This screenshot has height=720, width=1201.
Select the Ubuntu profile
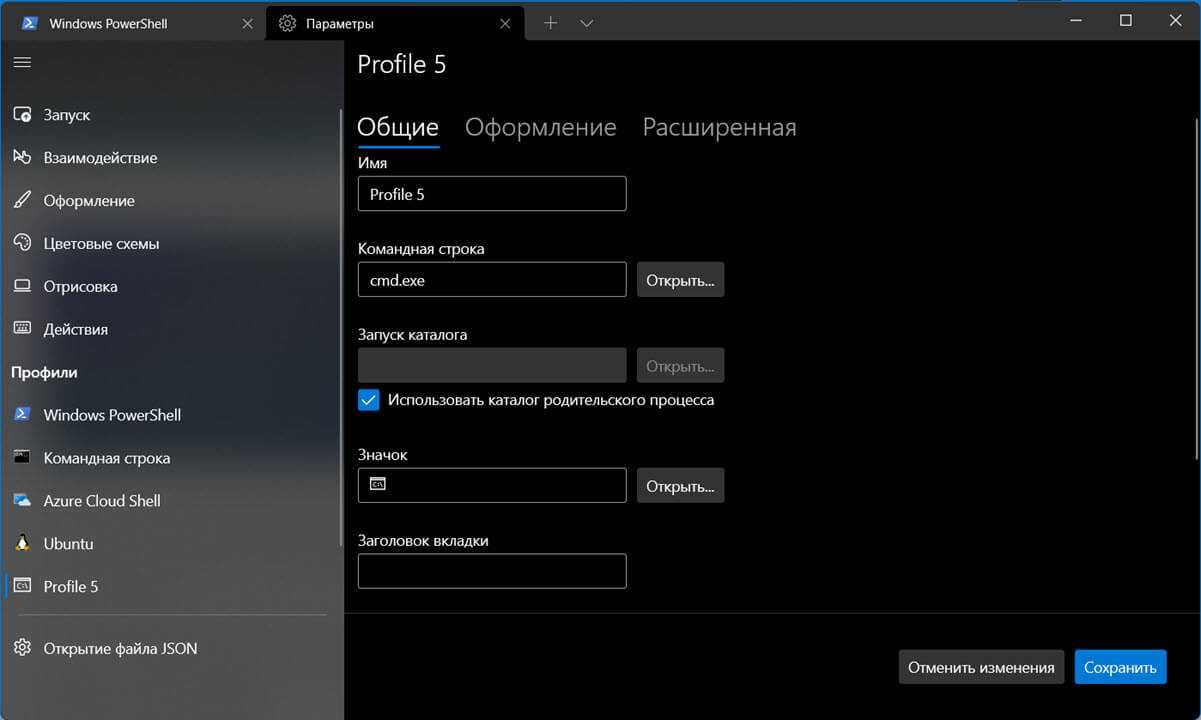click(x=68, y=544)
